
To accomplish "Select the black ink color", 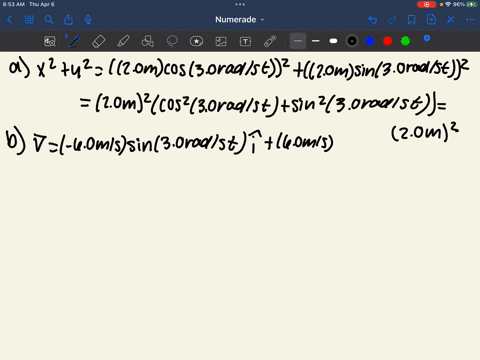I will click(352, 41).
